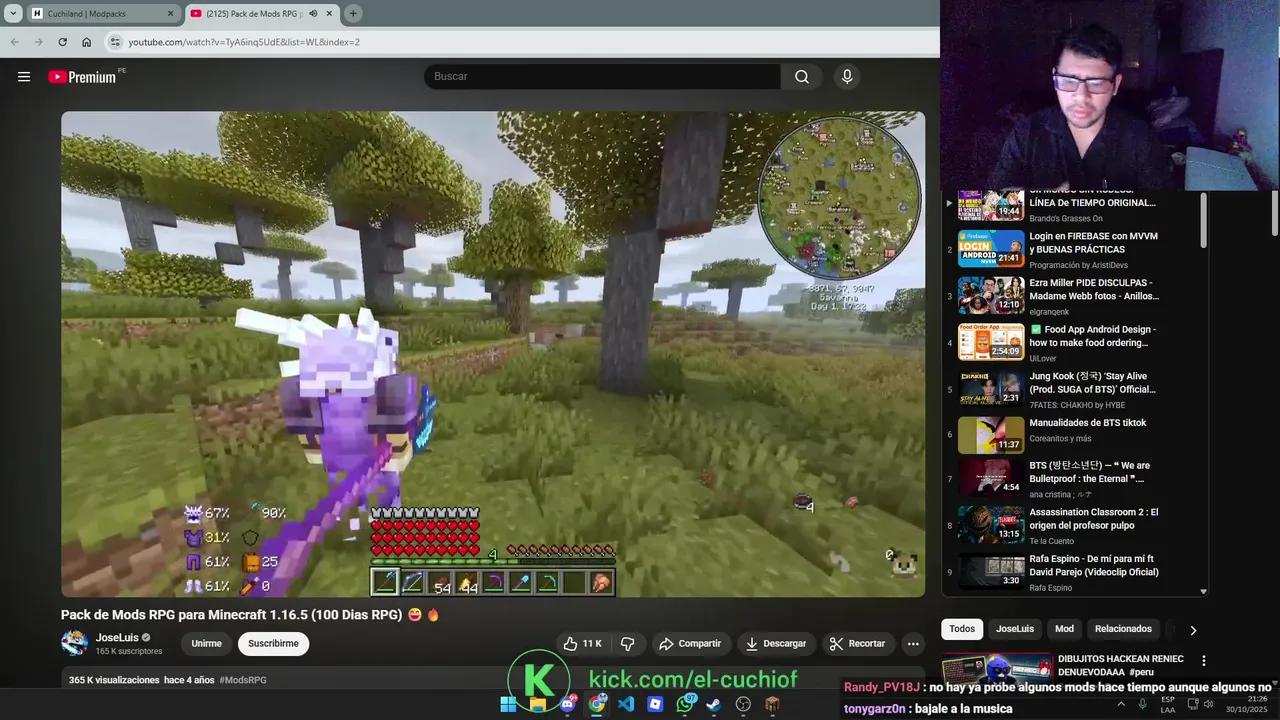View site information icon in address bar
The height and width of the screenshot is (720, 1280).
coord(115,42)
